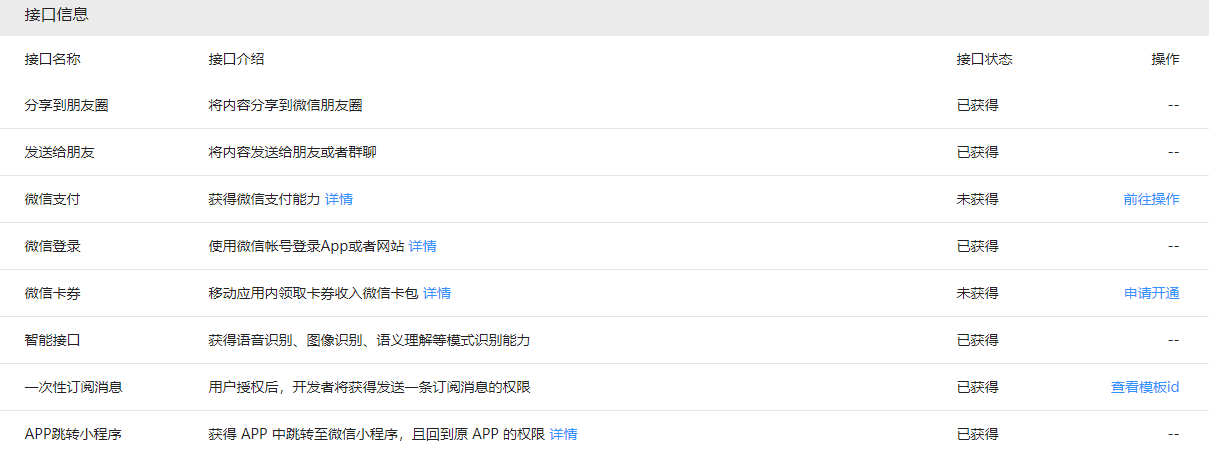Viewport: 1209px width, 454px height.
Task: Click description 移动应用内领取卡券收入微信卡包
Action: [x=313, y=293]
